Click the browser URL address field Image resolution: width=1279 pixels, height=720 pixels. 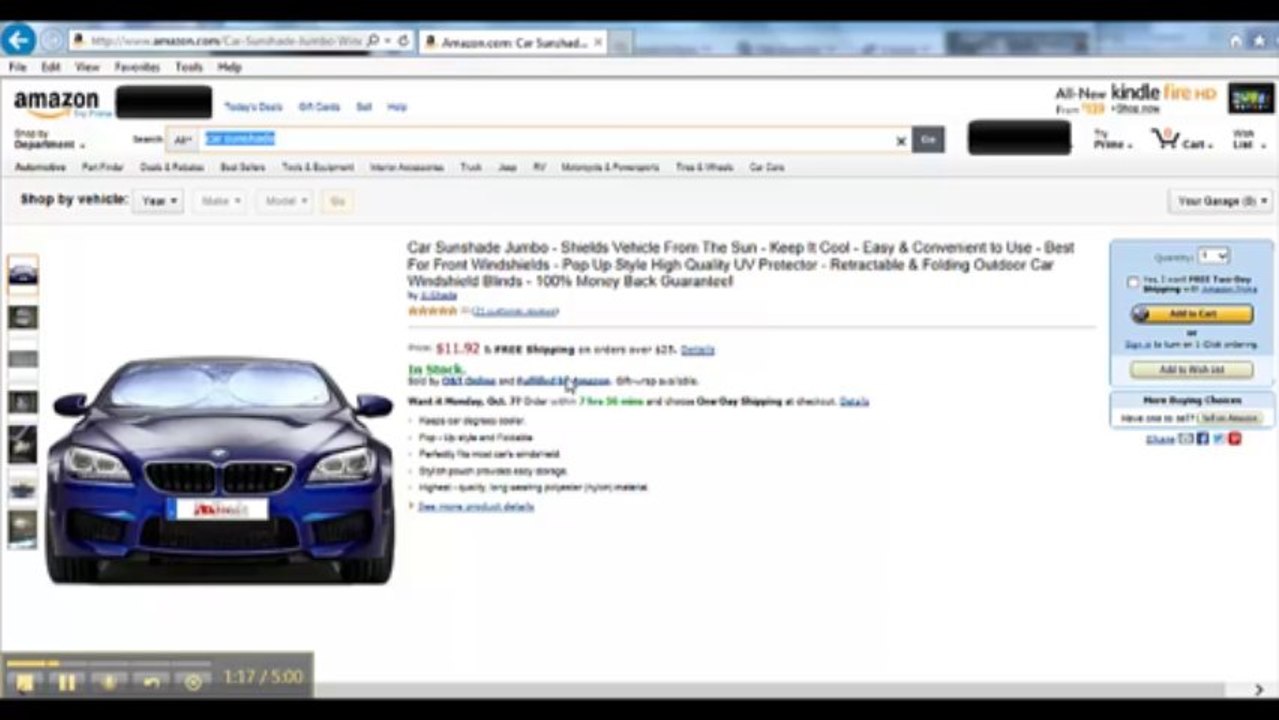click(224, 41)
